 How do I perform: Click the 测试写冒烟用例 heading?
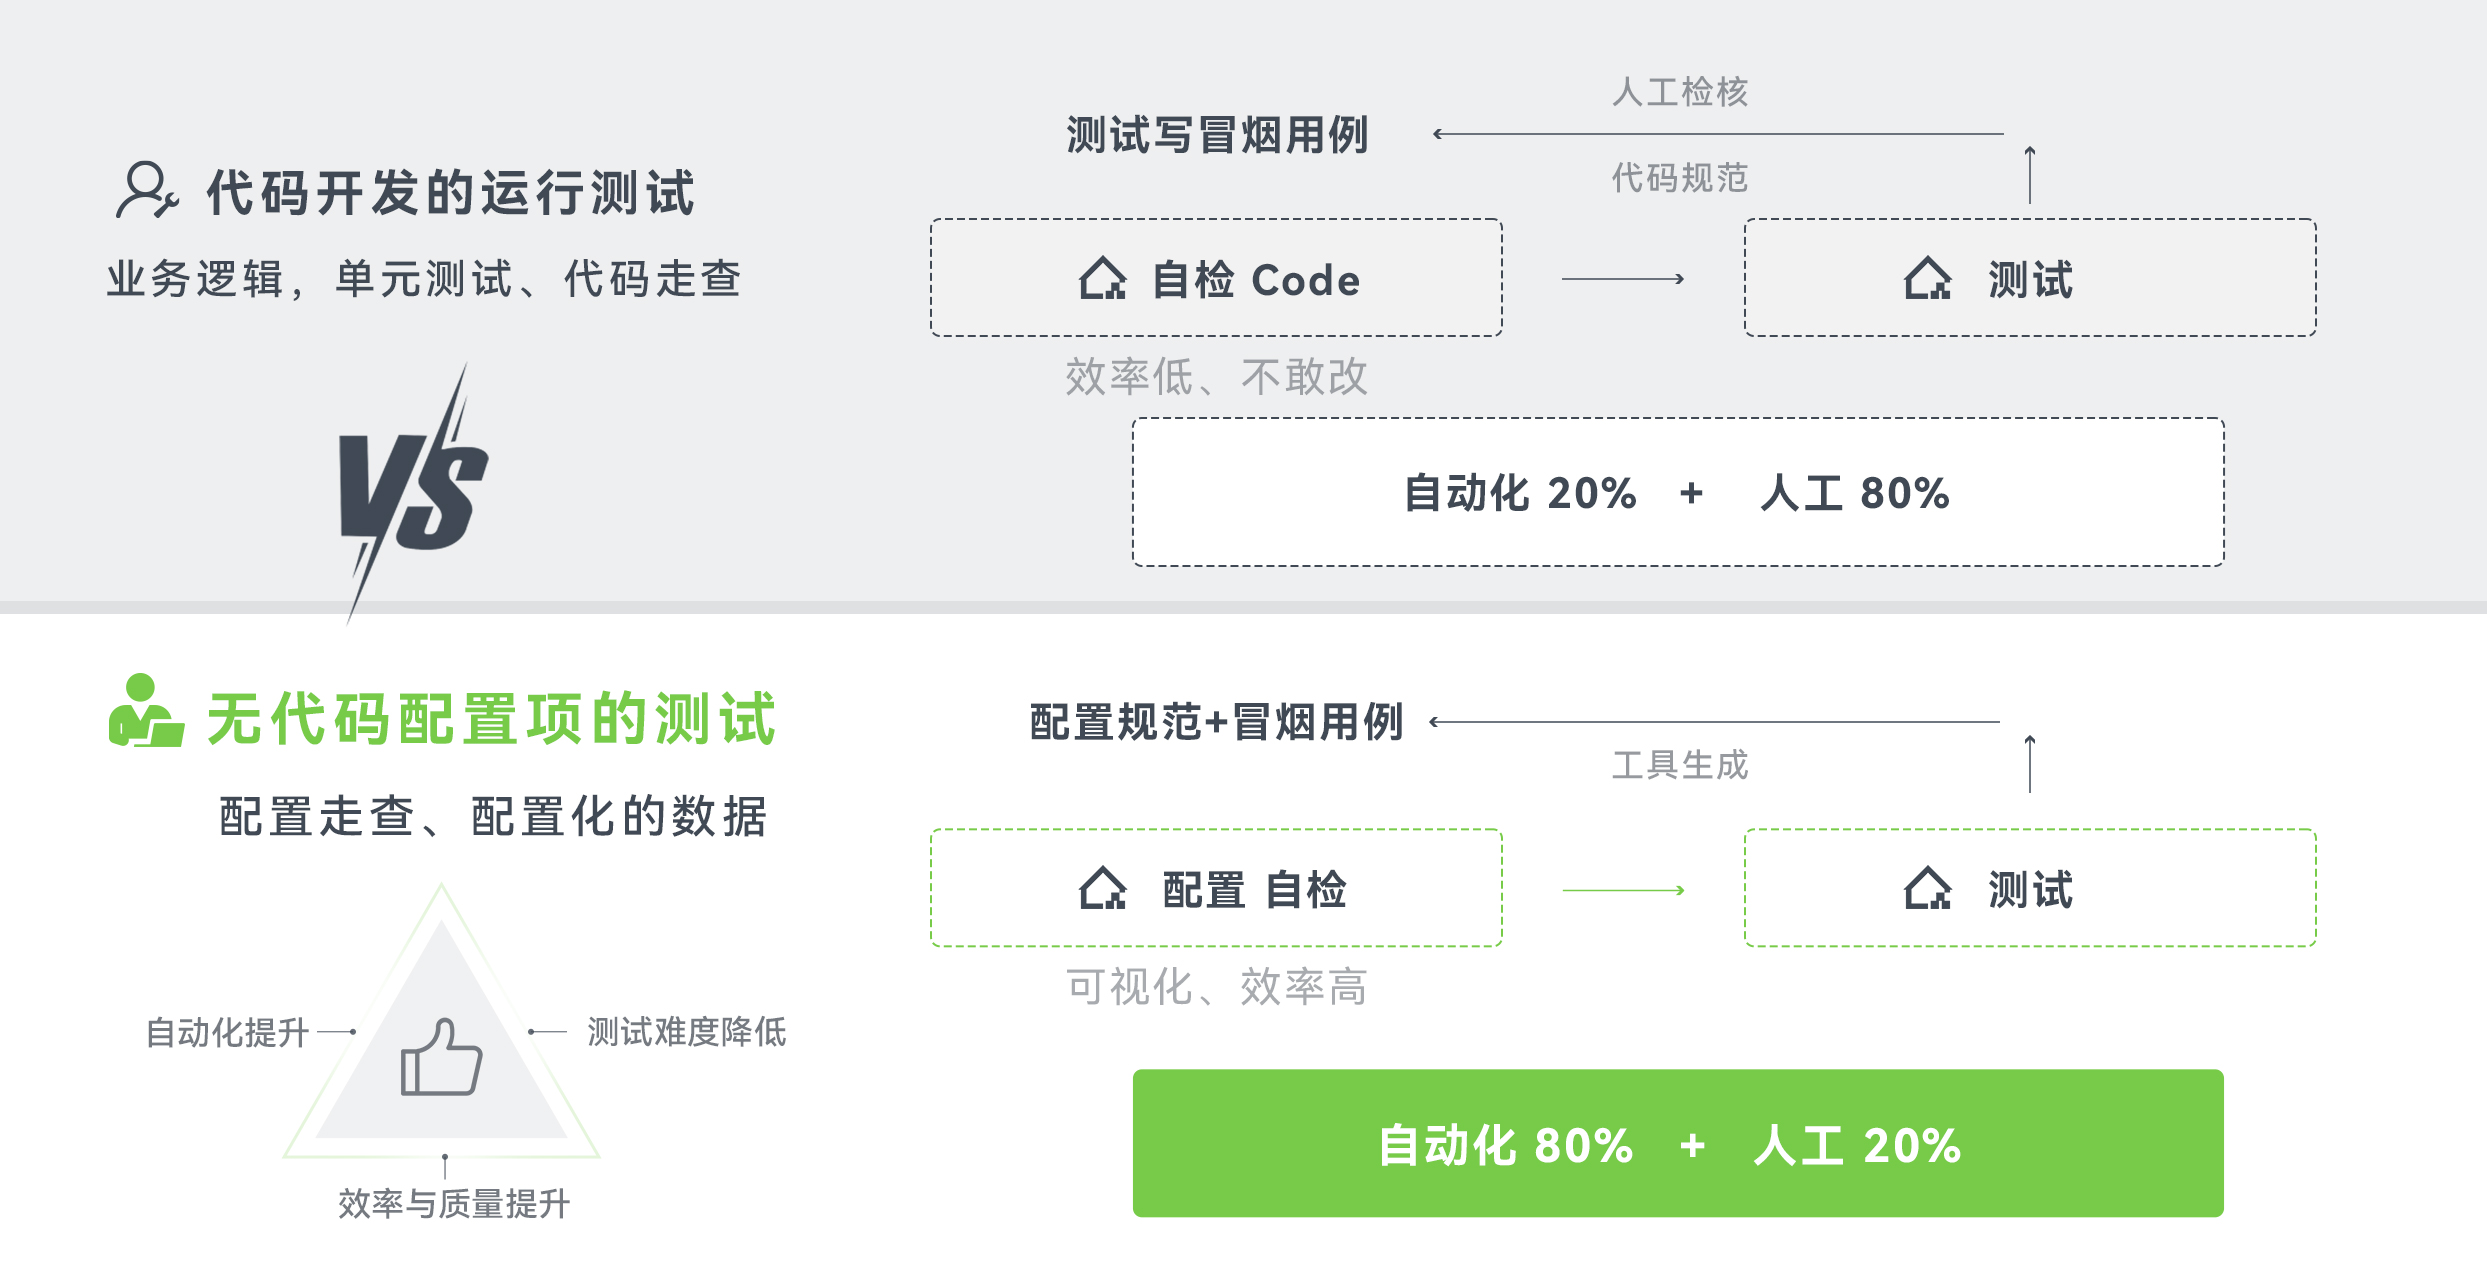1217,135
